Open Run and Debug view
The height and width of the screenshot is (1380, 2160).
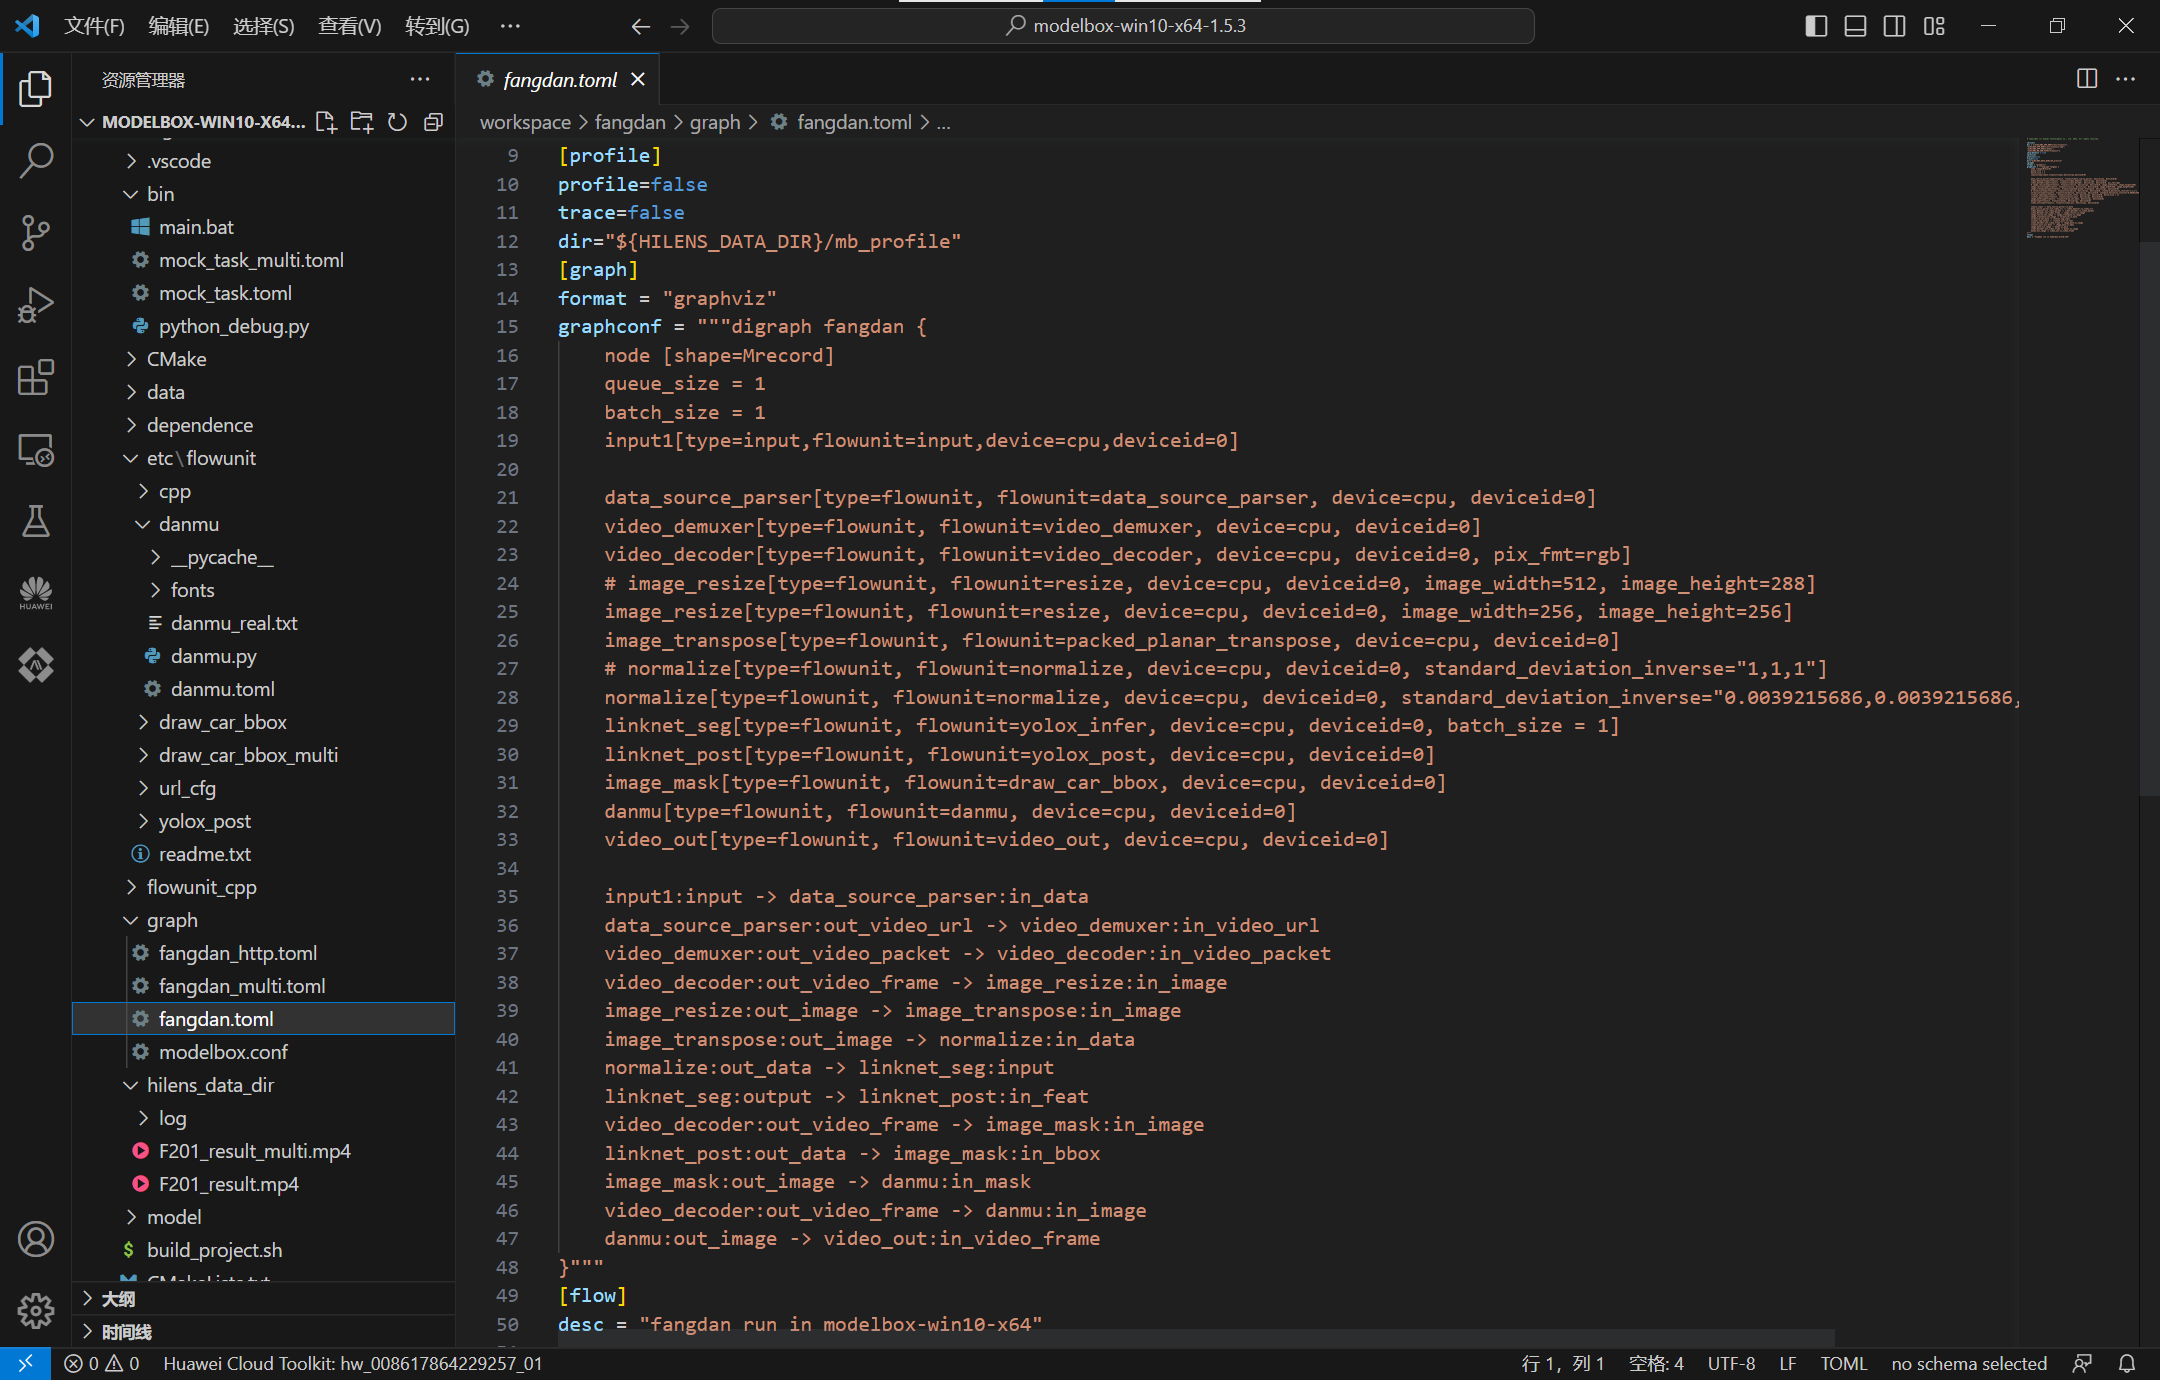36,305
